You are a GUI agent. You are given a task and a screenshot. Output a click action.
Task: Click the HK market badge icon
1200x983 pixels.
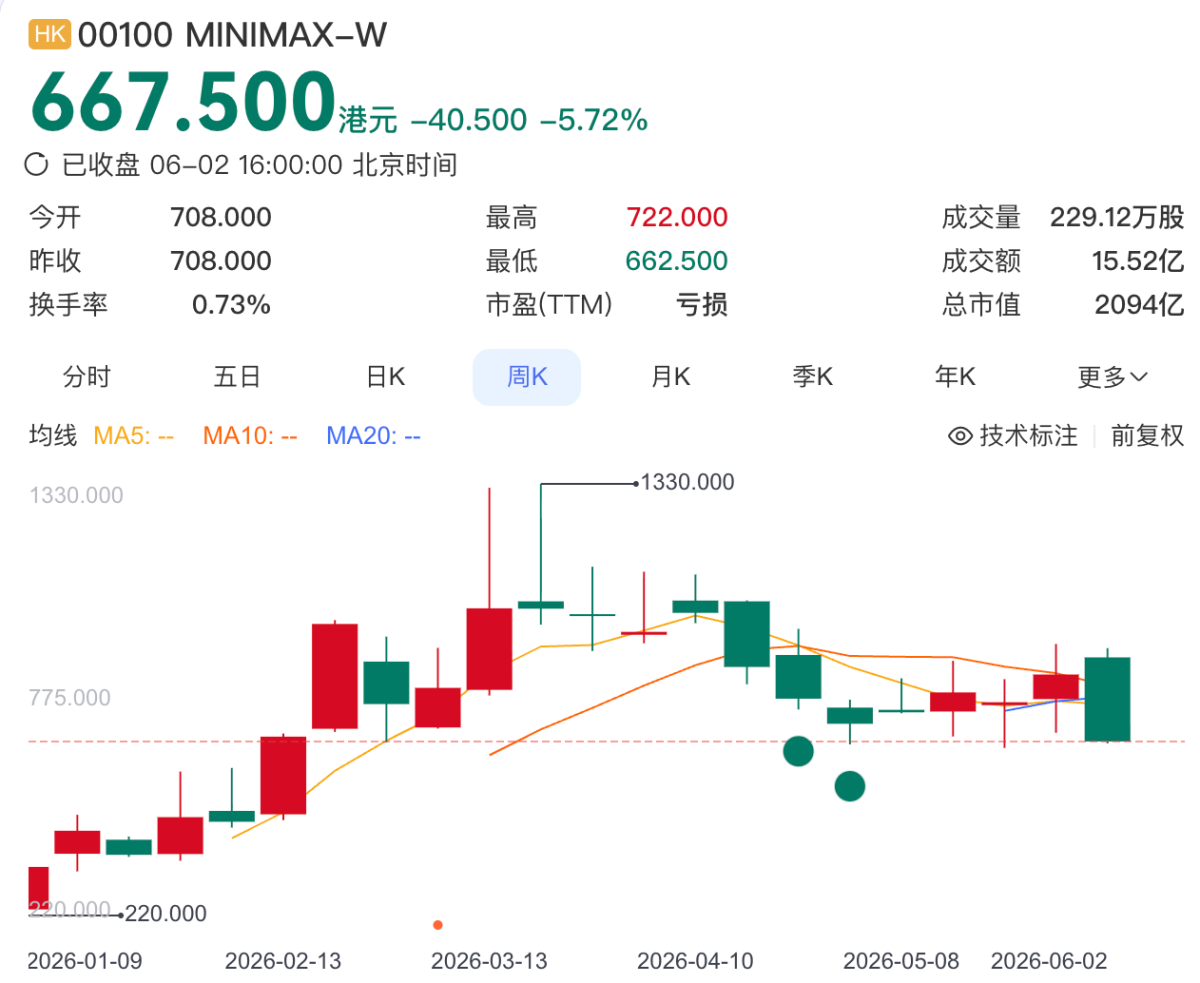[50, 35]
